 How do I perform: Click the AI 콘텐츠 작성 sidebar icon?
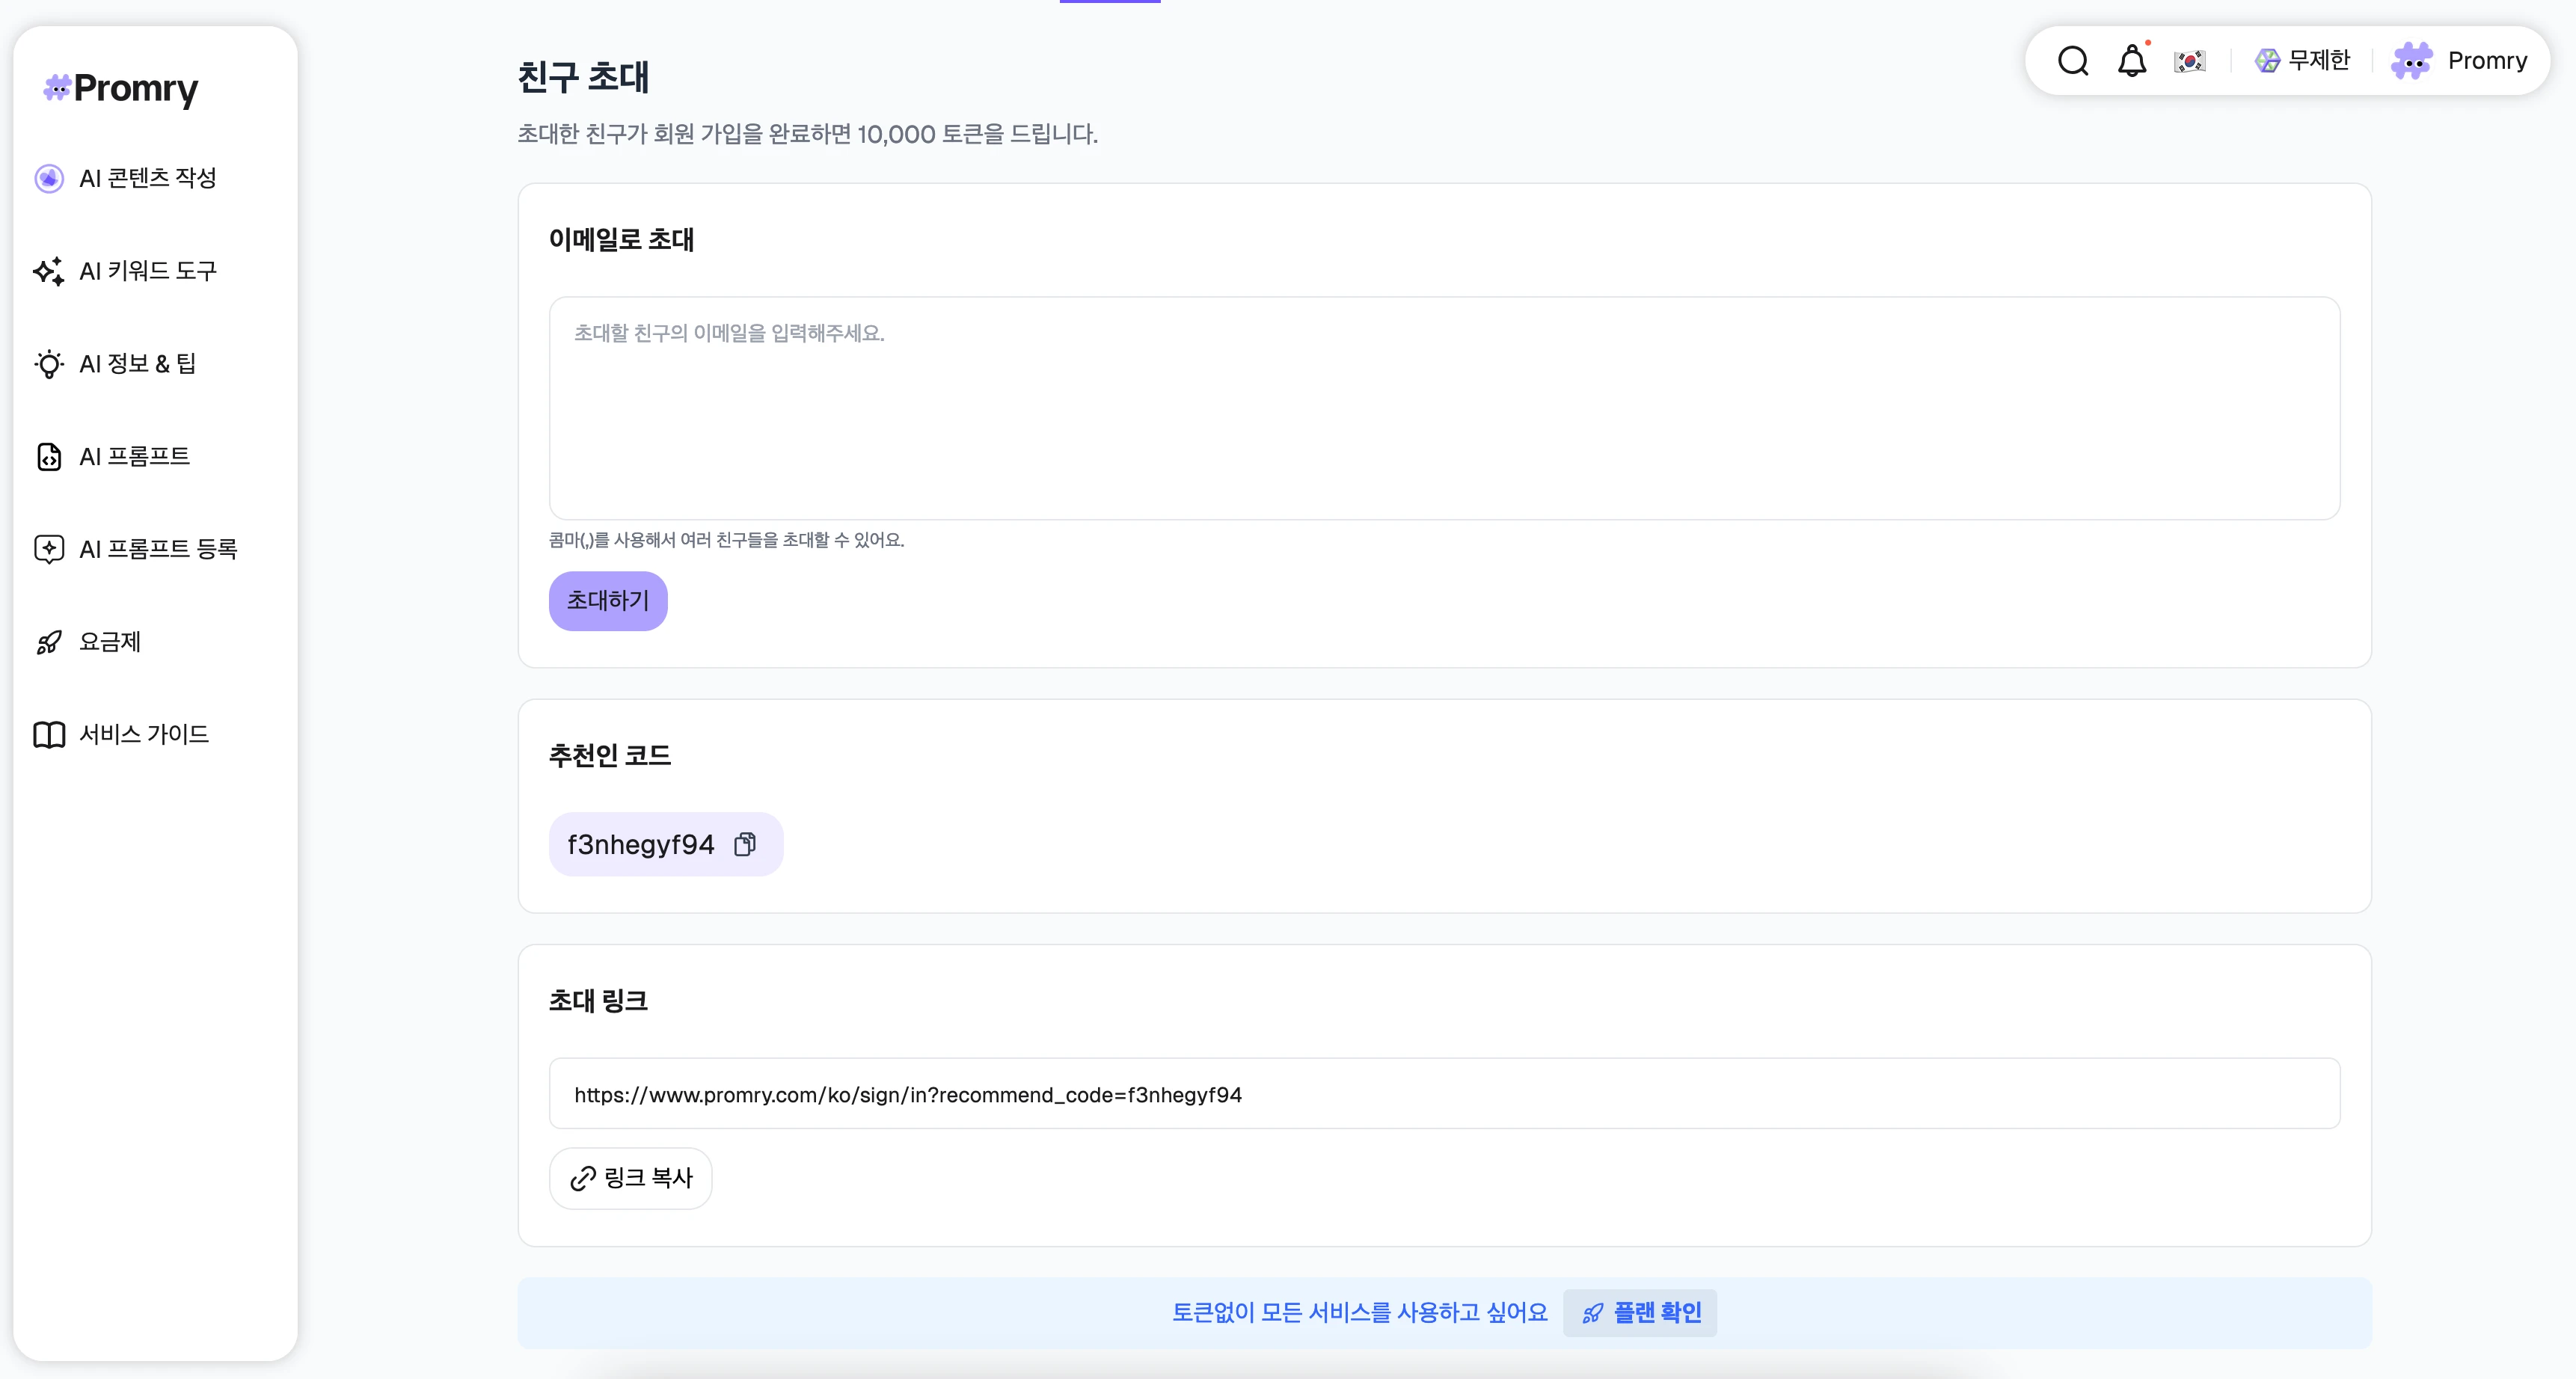coord(49,178)
